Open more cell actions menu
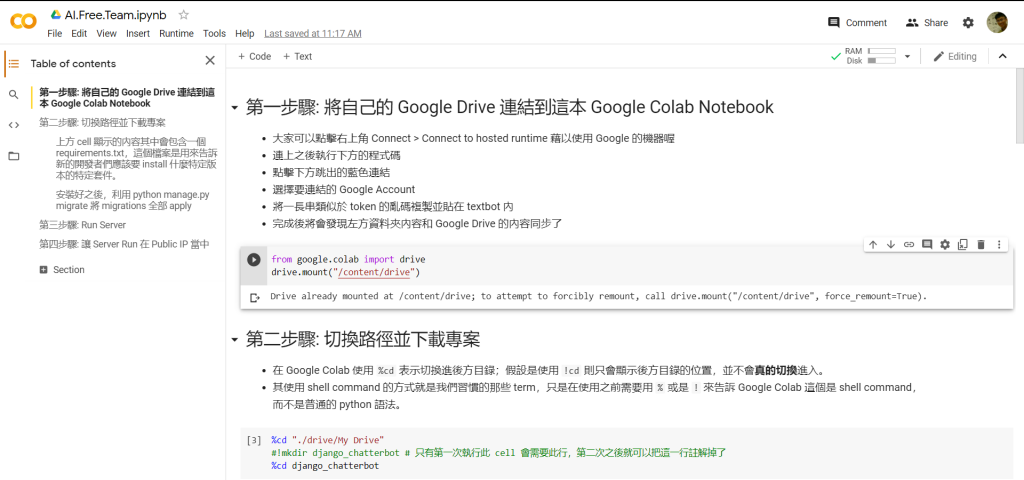The image size is (1024, 480). (x=999, y=244)
